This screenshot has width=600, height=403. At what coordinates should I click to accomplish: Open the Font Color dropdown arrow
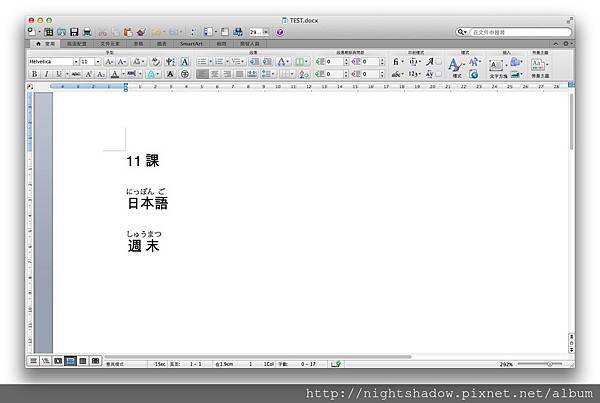[123, 74]
